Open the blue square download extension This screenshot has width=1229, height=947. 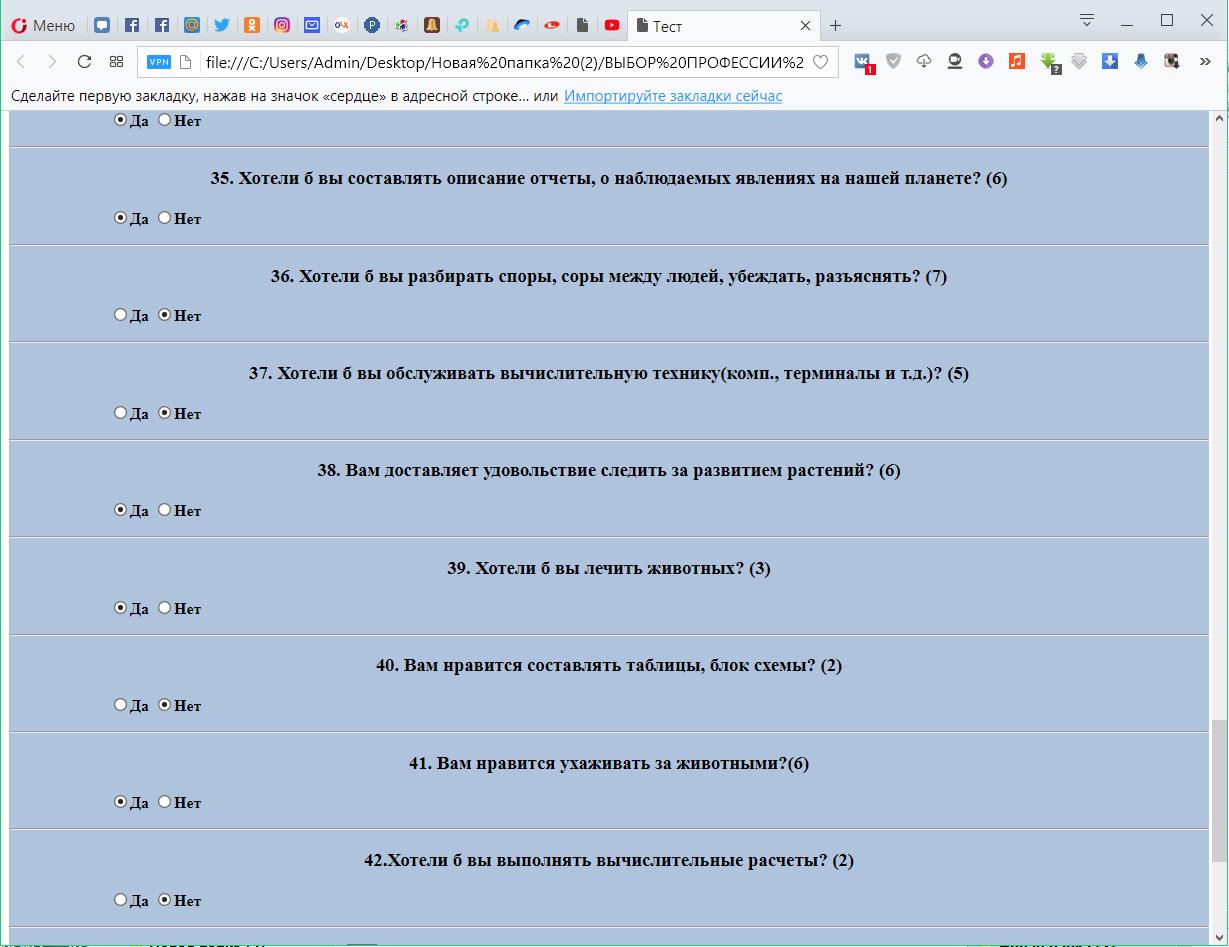1110,62
